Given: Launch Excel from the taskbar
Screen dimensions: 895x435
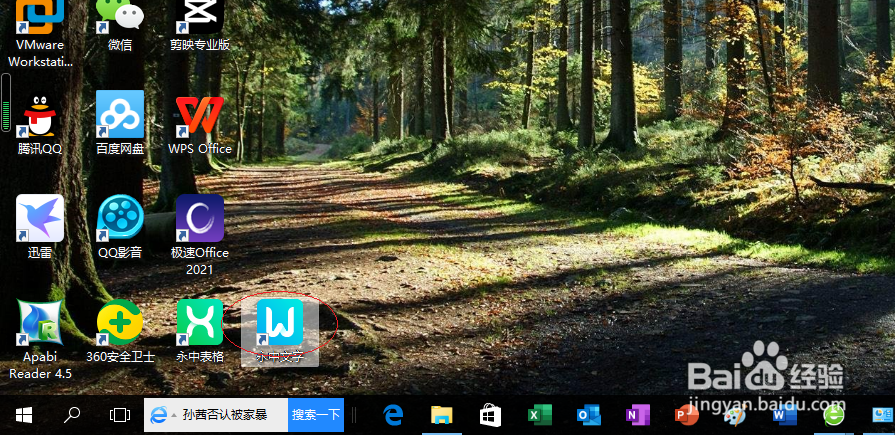Looking at the screenshot, I should pyautogui.click(x=539, y=415).
